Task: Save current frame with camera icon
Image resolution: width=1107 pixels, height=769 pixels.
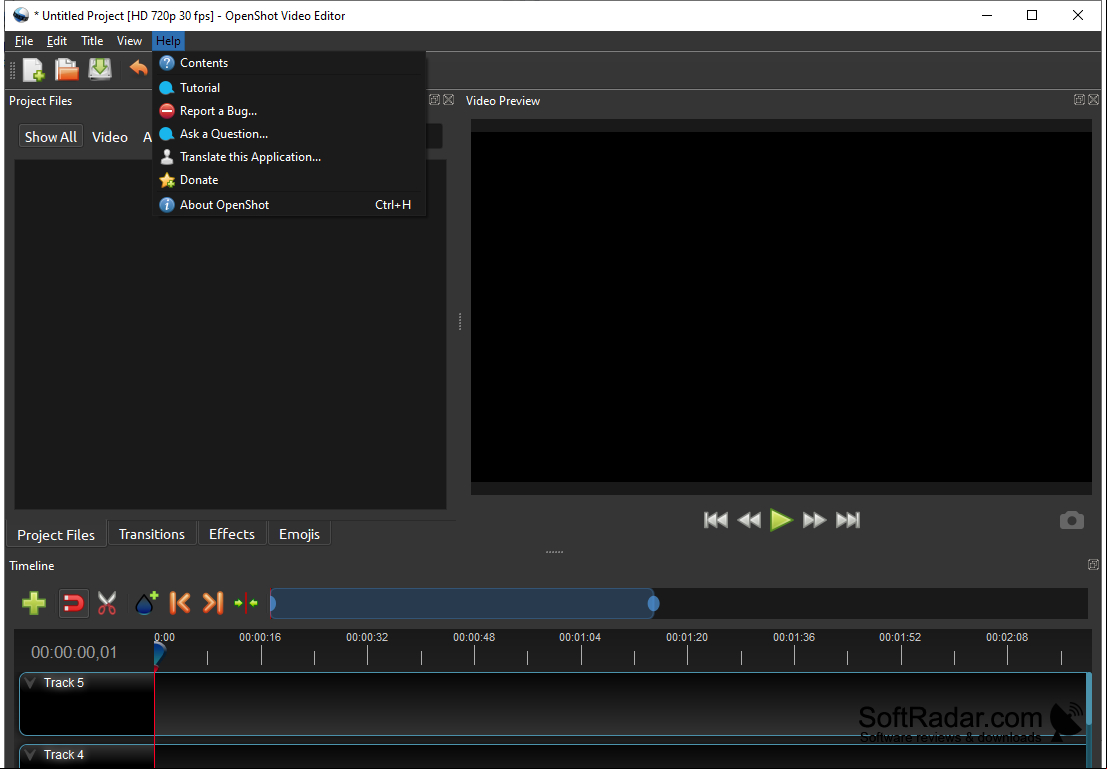Action: (x=1072, y=520)
